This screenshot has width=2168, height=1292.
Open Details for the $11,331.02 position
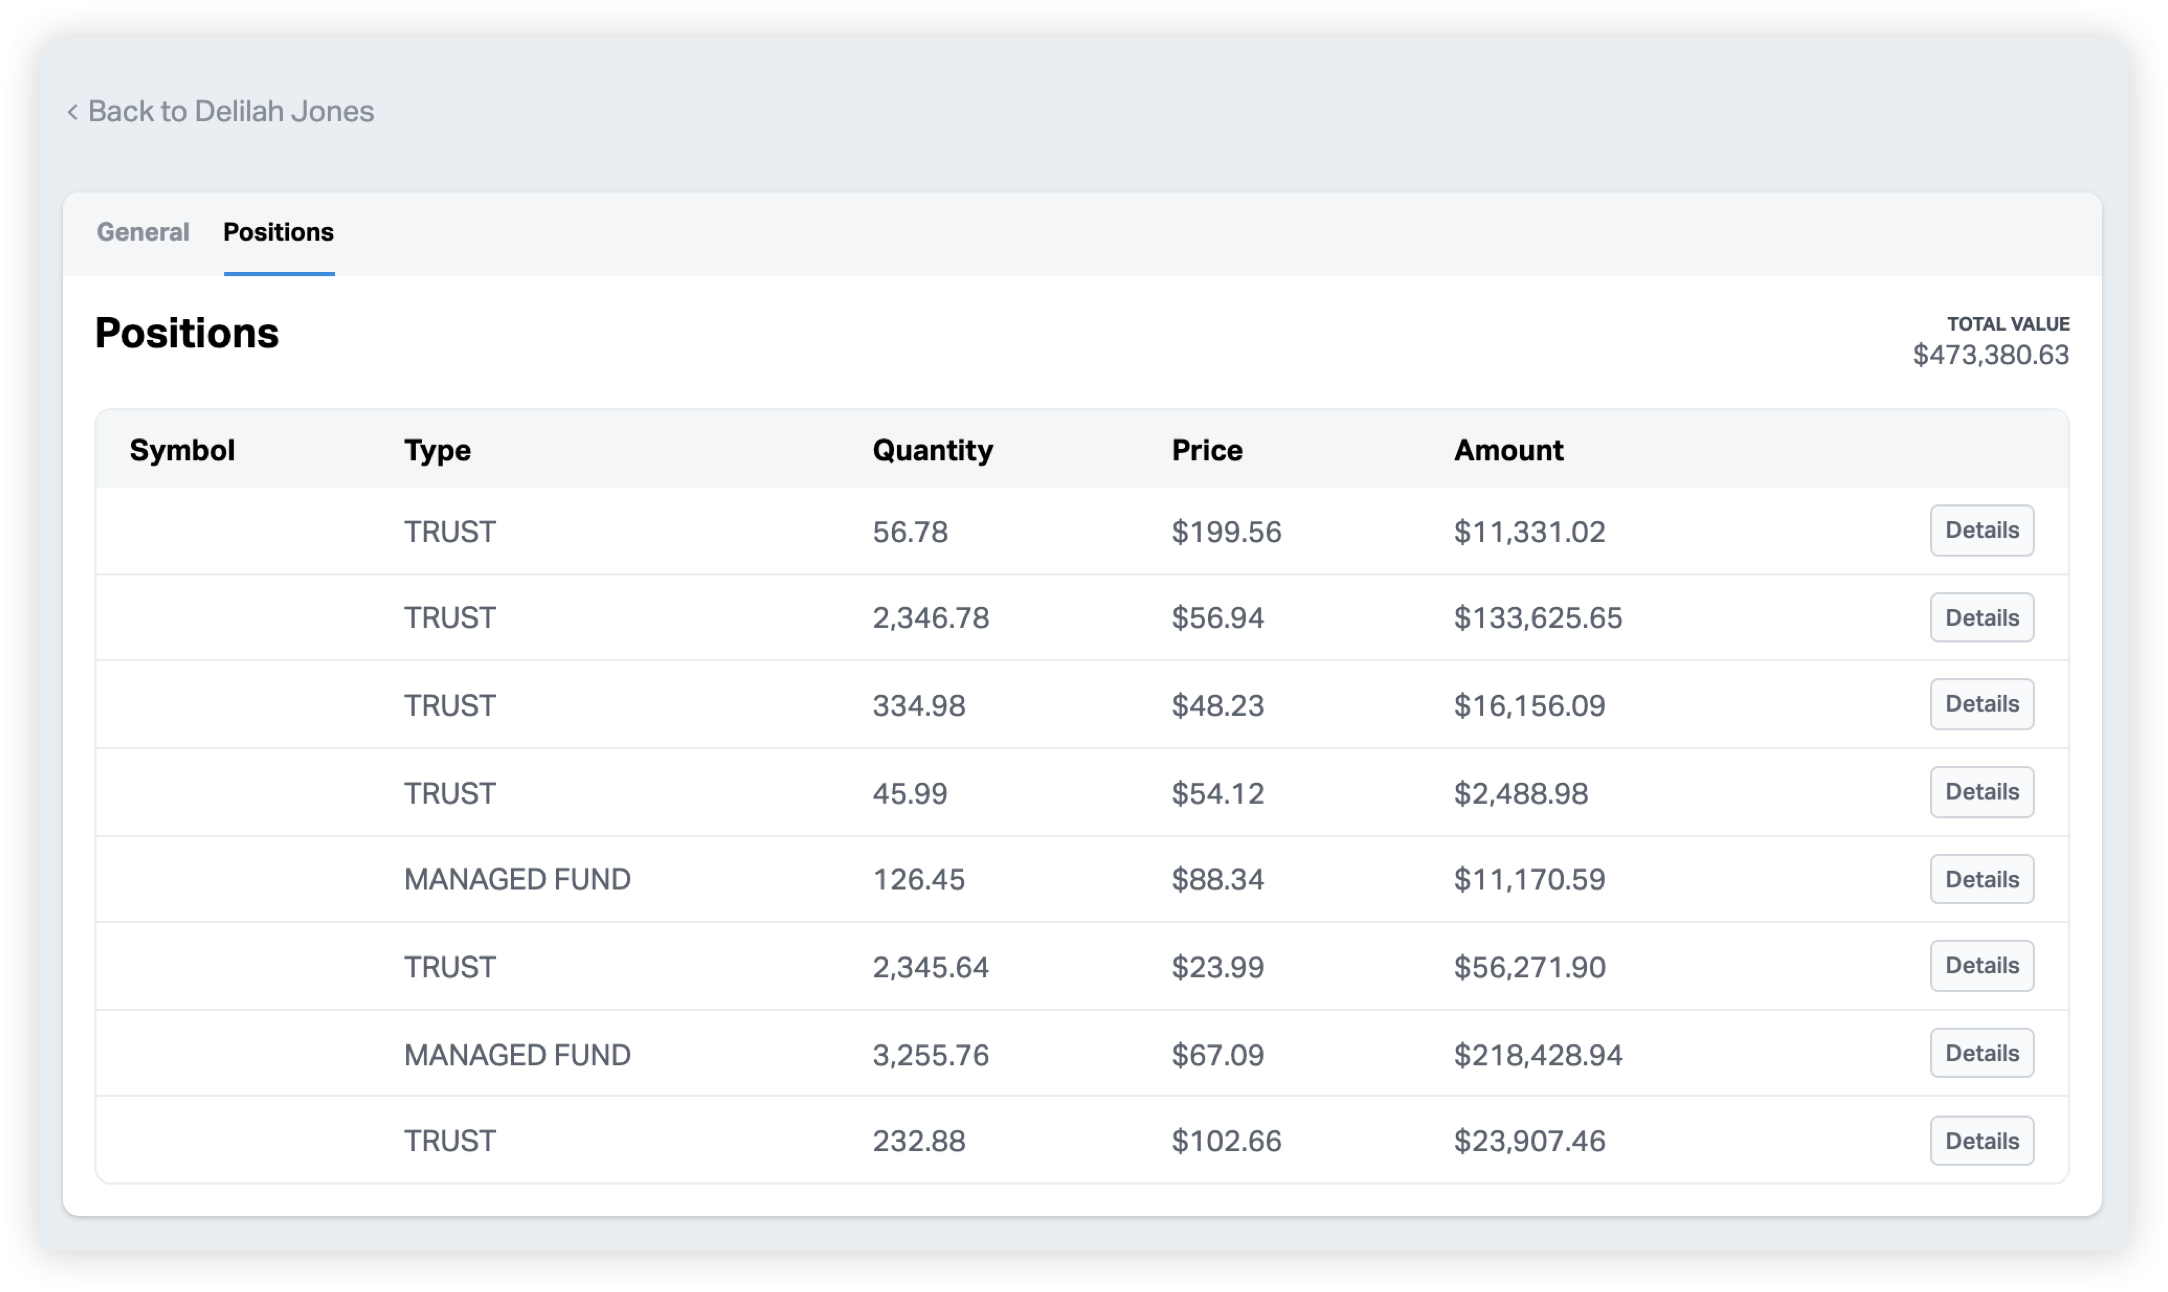(x=1981, y=530)
